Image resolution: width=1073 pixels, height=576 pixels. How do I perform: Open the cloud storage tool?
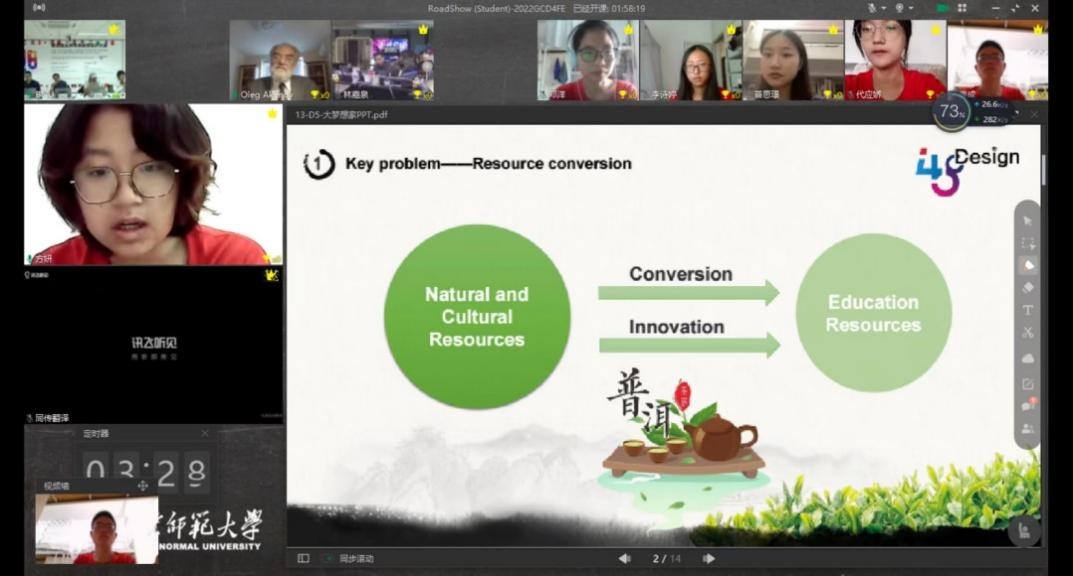1027,358
